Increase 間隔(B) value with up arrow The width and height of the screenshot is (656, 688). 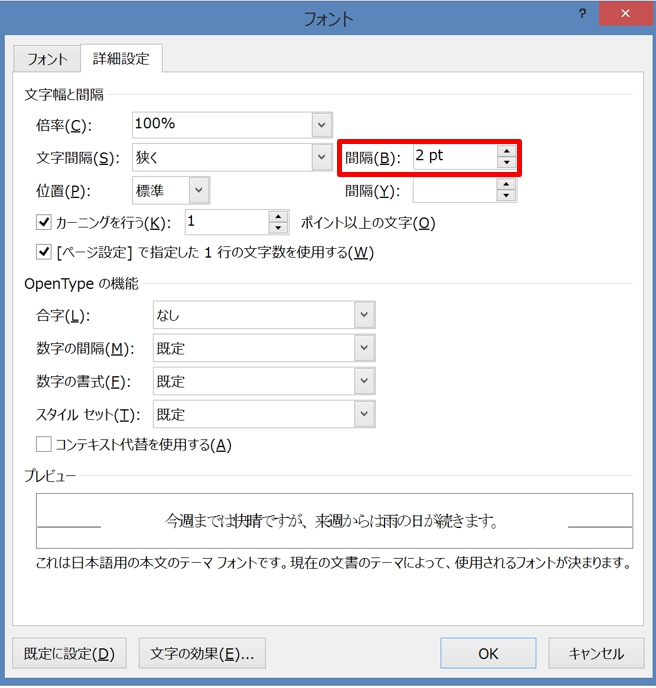507,151
